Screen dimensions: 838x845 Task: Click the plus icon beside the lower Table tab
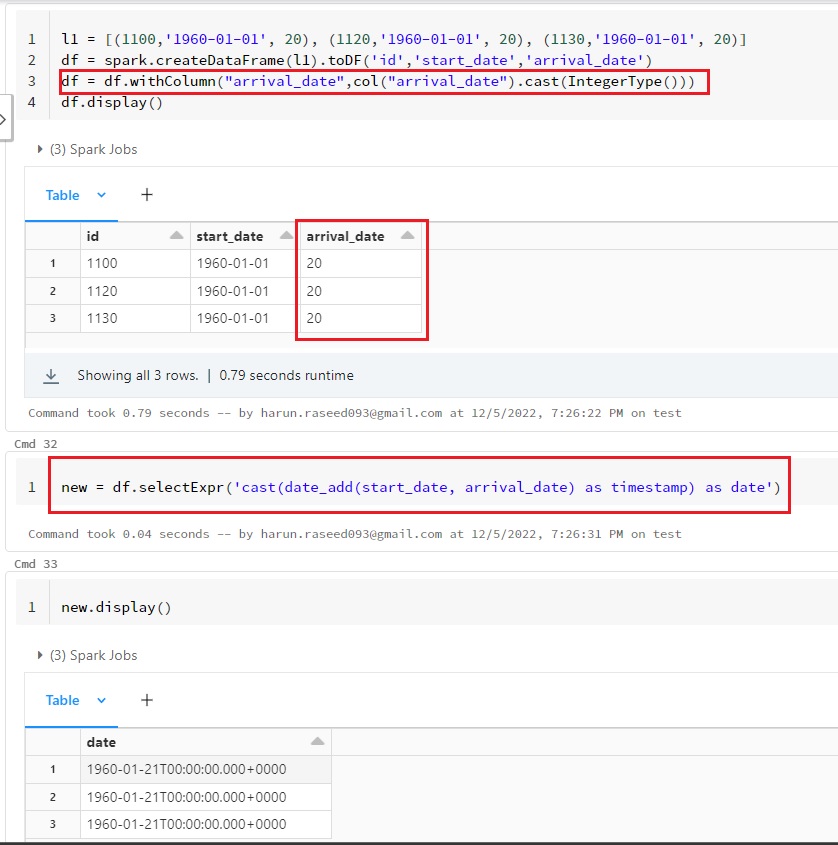(147, 700)
